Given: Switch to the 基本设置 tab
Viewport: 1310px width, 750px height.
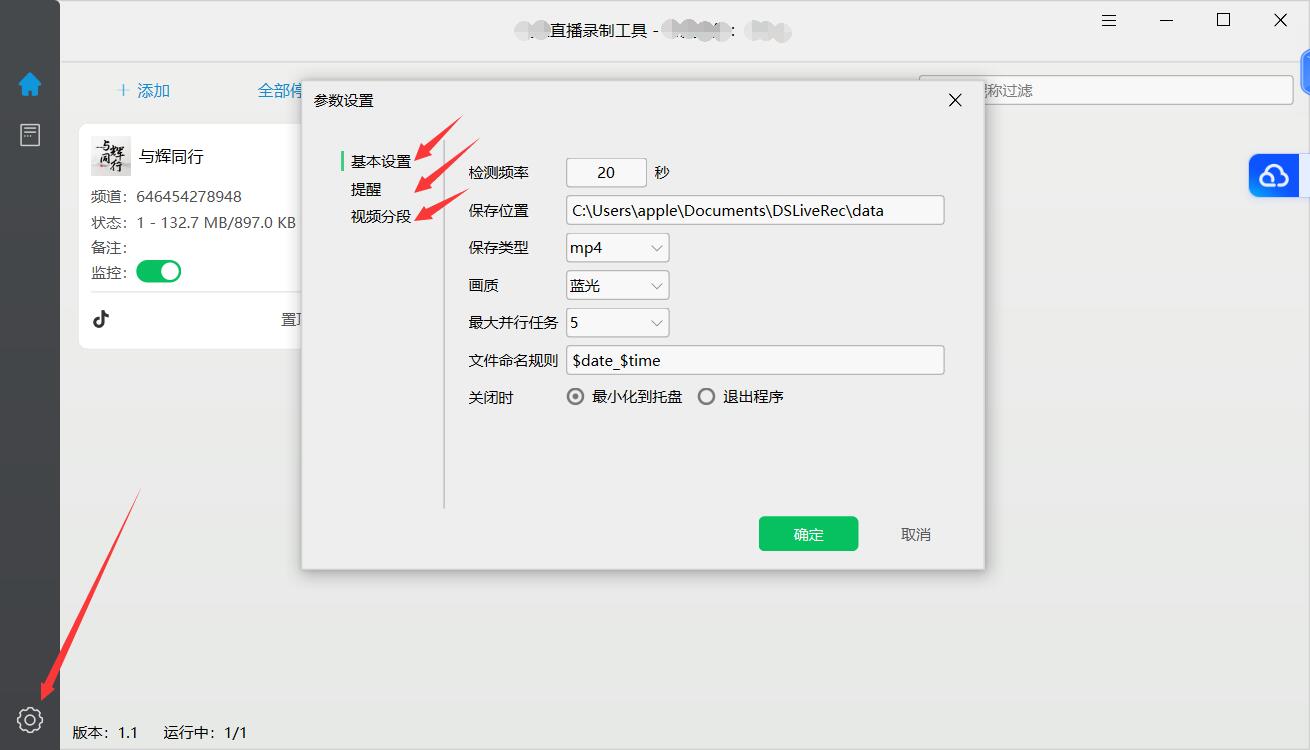Looking at the screenshot, I should point(381,161).
